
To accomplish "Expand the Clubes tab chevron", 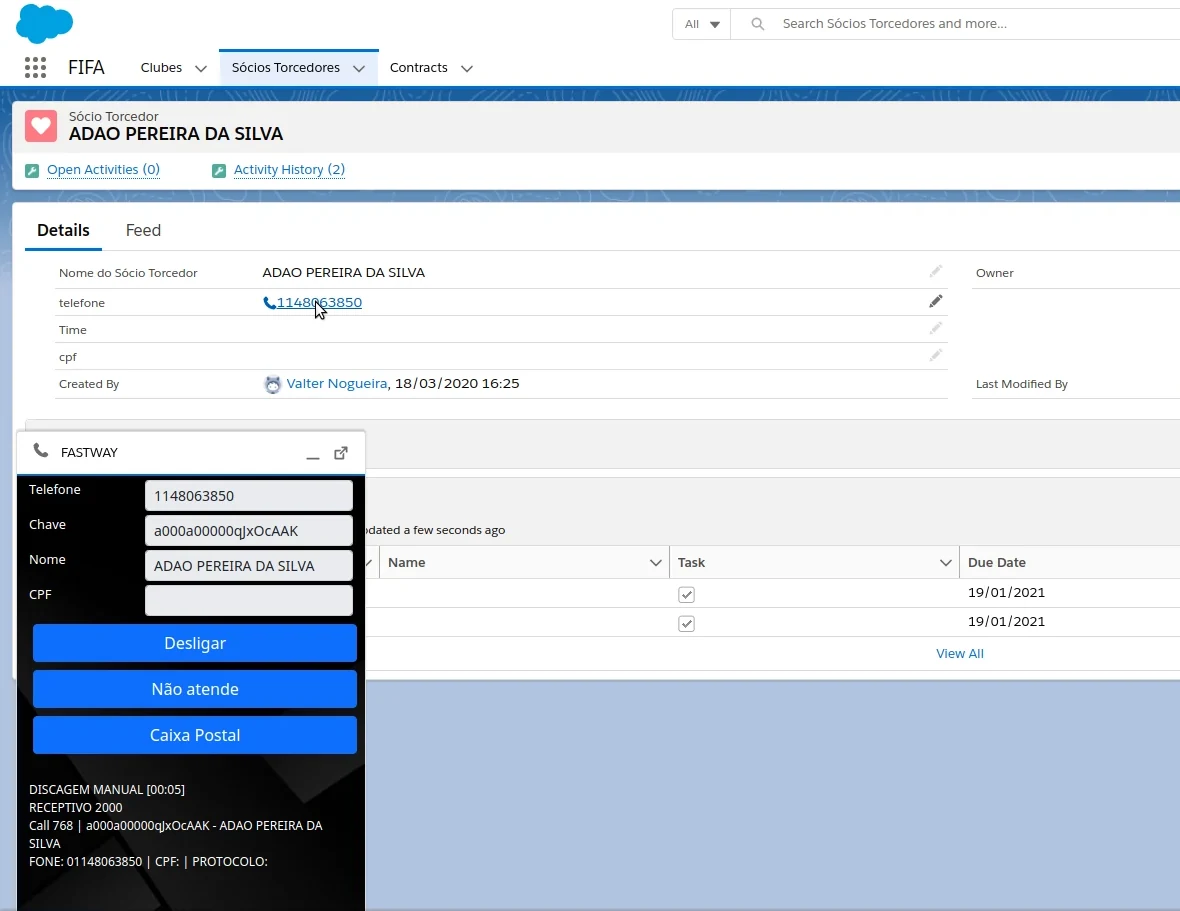I will pos(201,68).
